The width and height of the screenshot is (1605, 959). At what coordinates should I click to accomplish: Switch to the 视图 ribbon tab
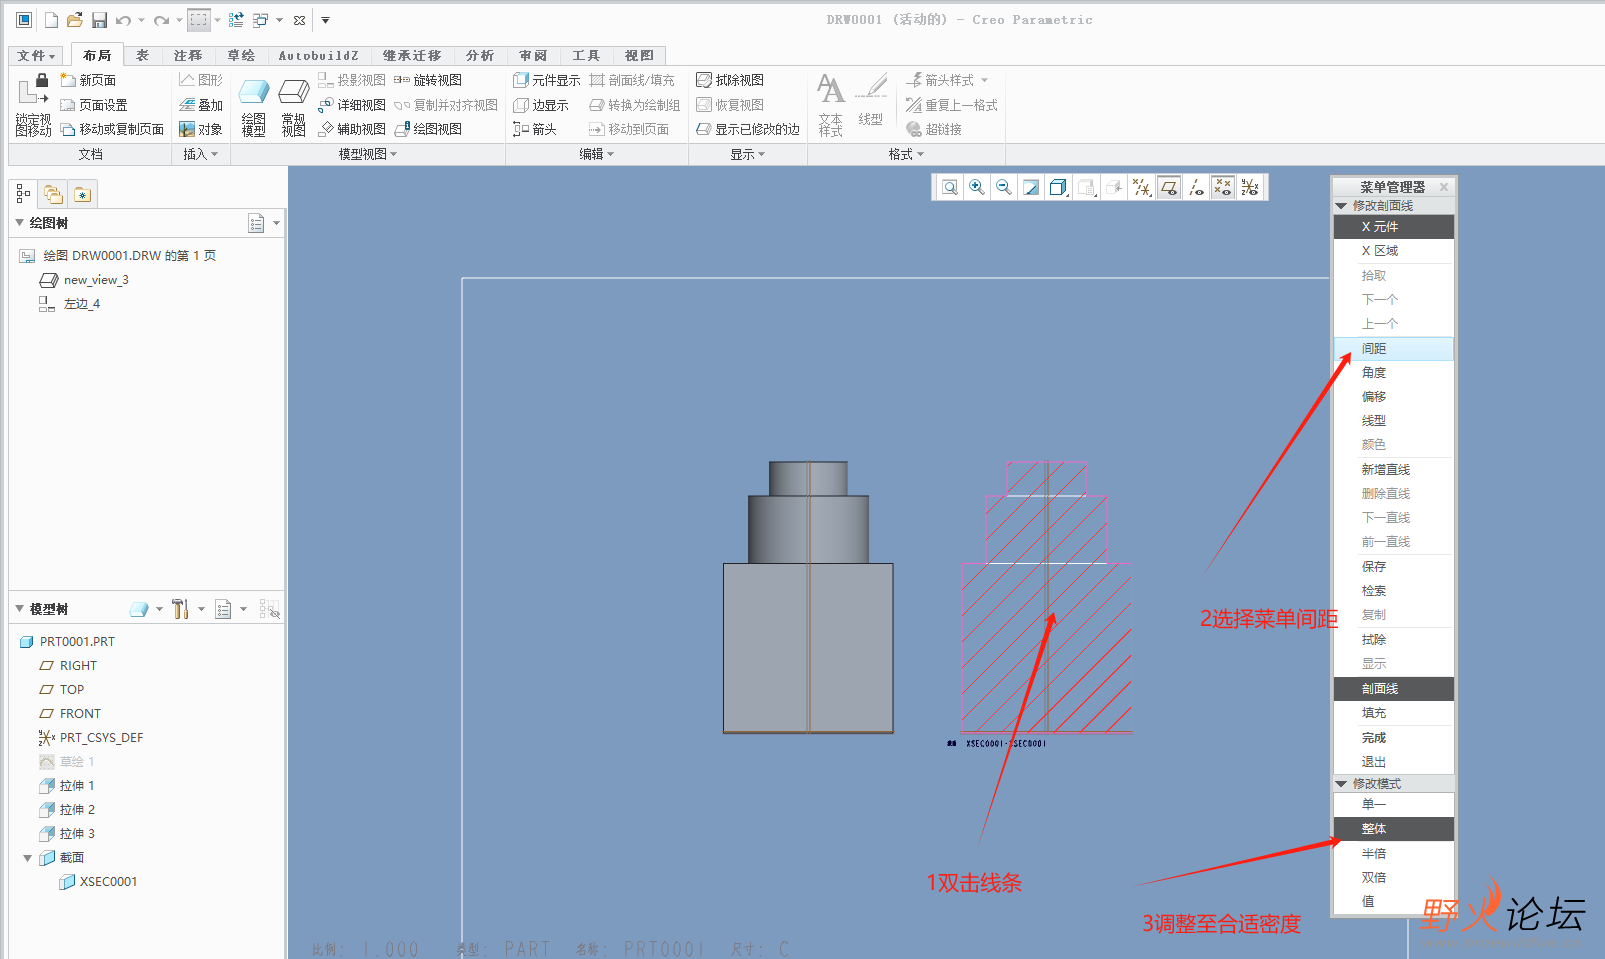640,56
